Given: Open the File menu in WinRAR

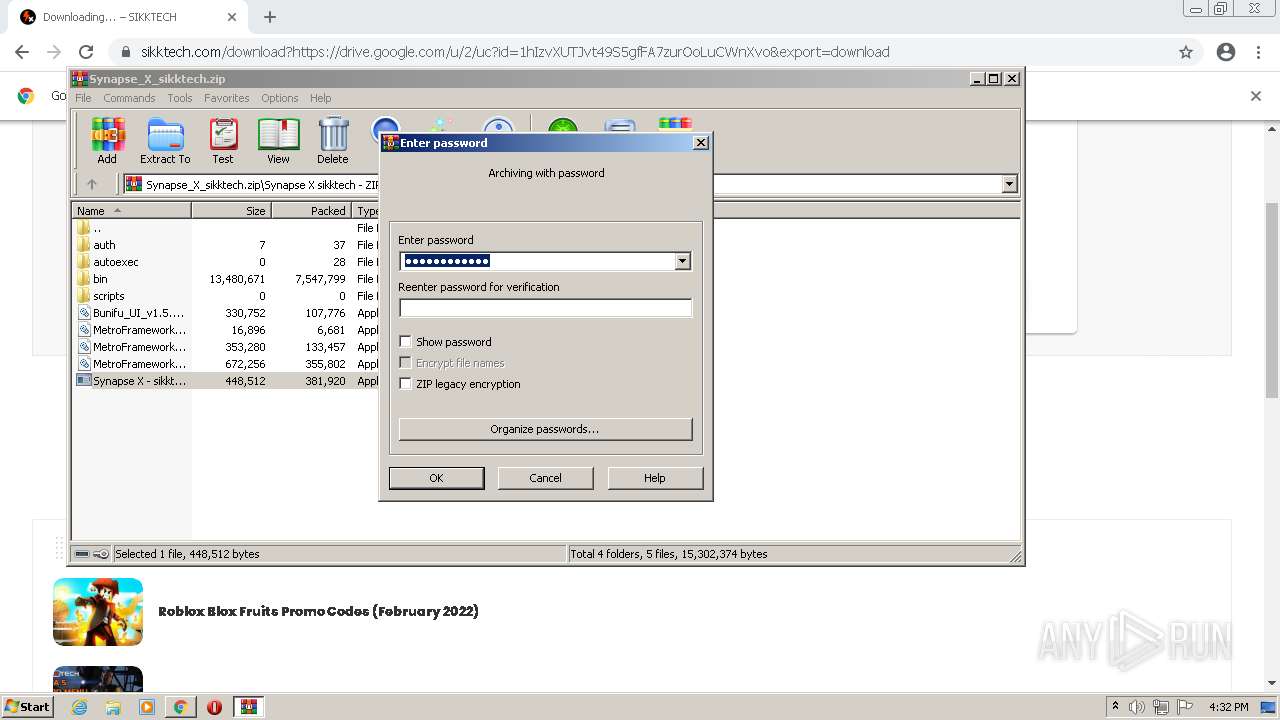Looking at the screenshot, I should pos(83,98).
